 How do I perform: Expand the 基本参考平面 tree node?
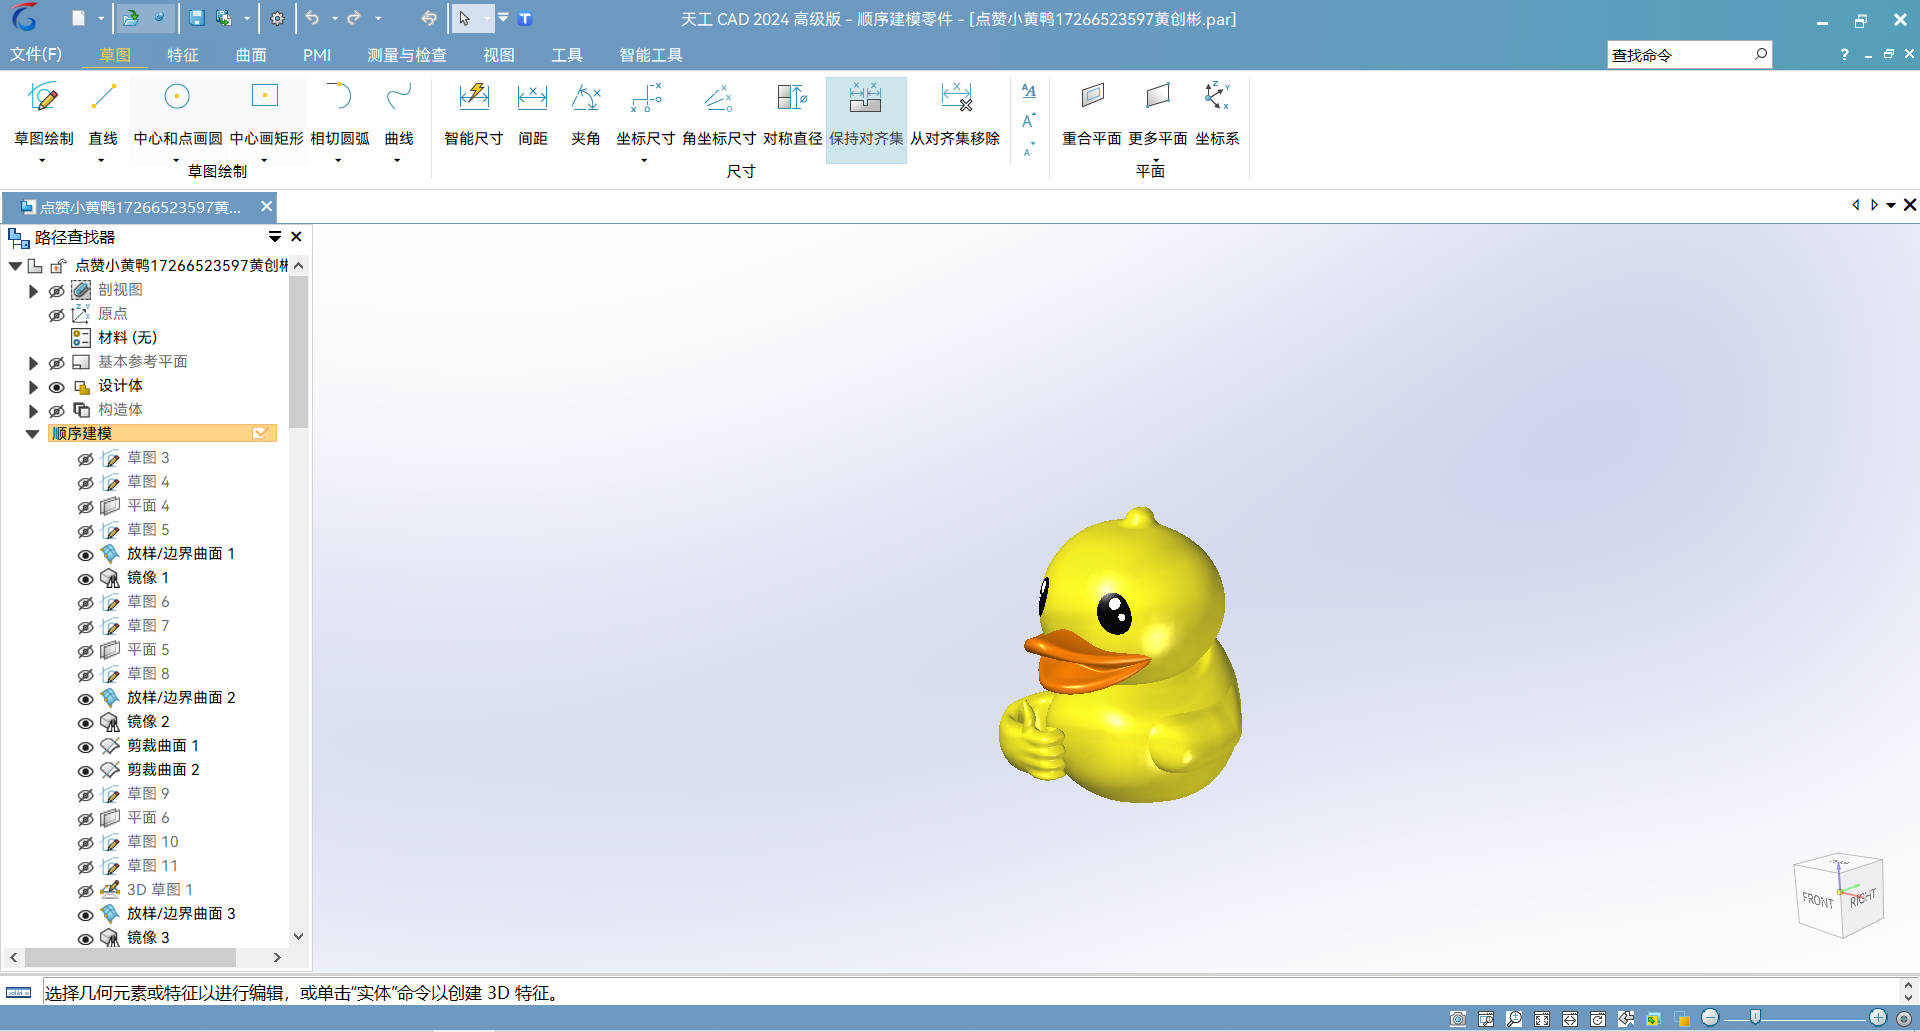coord(33,363)
